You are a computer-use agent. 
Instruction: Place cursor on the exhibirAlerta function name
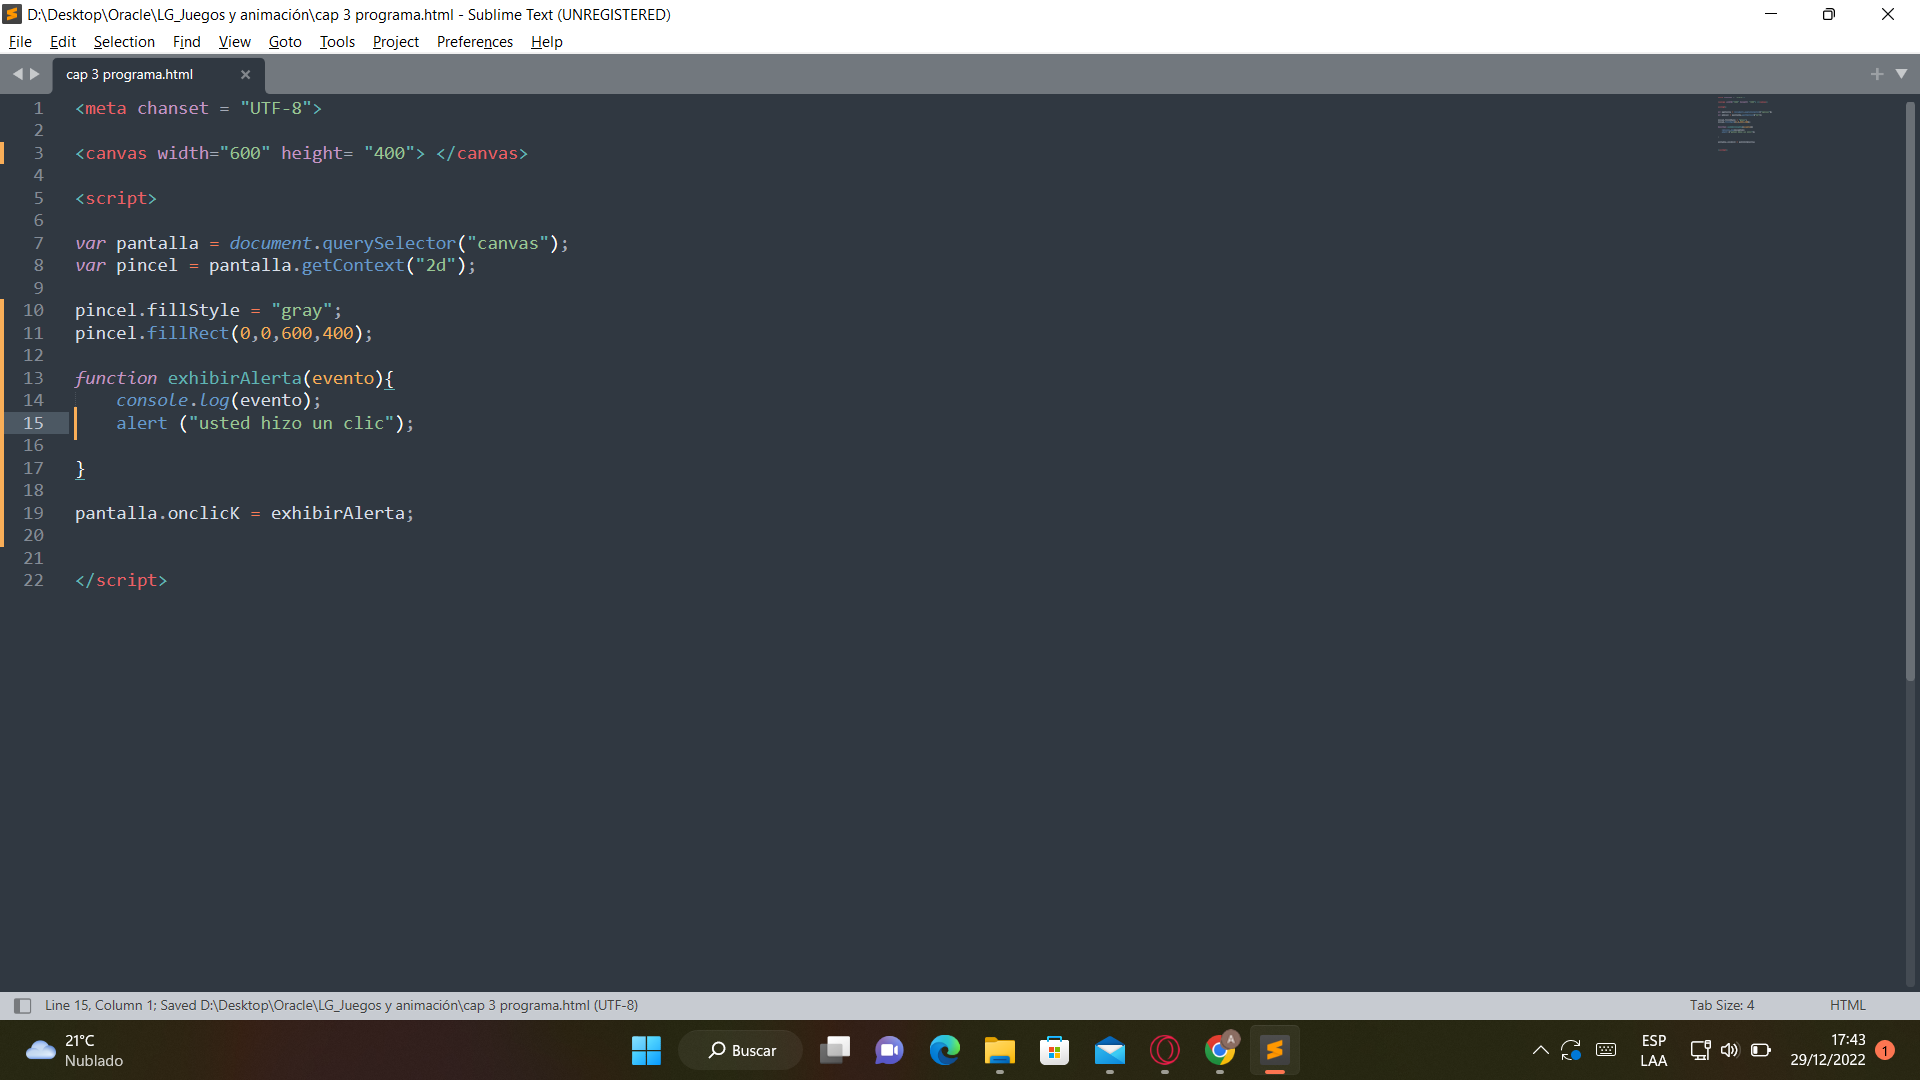[234, 378]
